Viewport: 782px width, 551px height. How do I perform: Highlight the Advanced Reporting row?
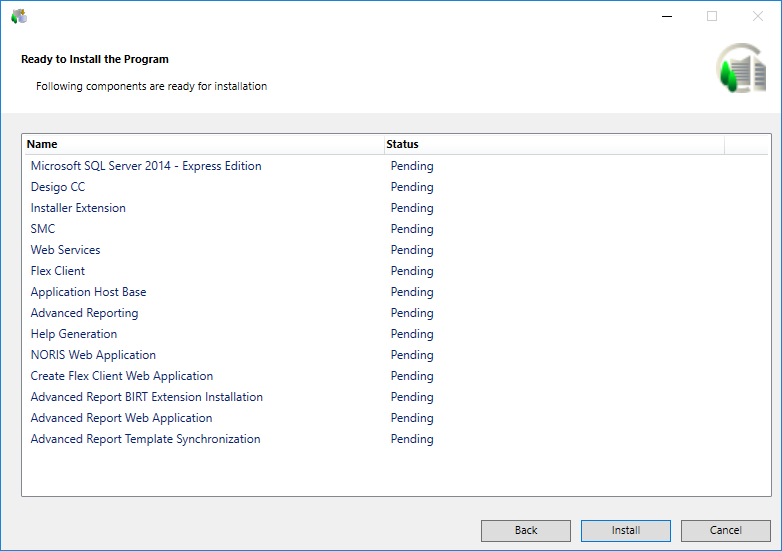(x=84, y=313)
